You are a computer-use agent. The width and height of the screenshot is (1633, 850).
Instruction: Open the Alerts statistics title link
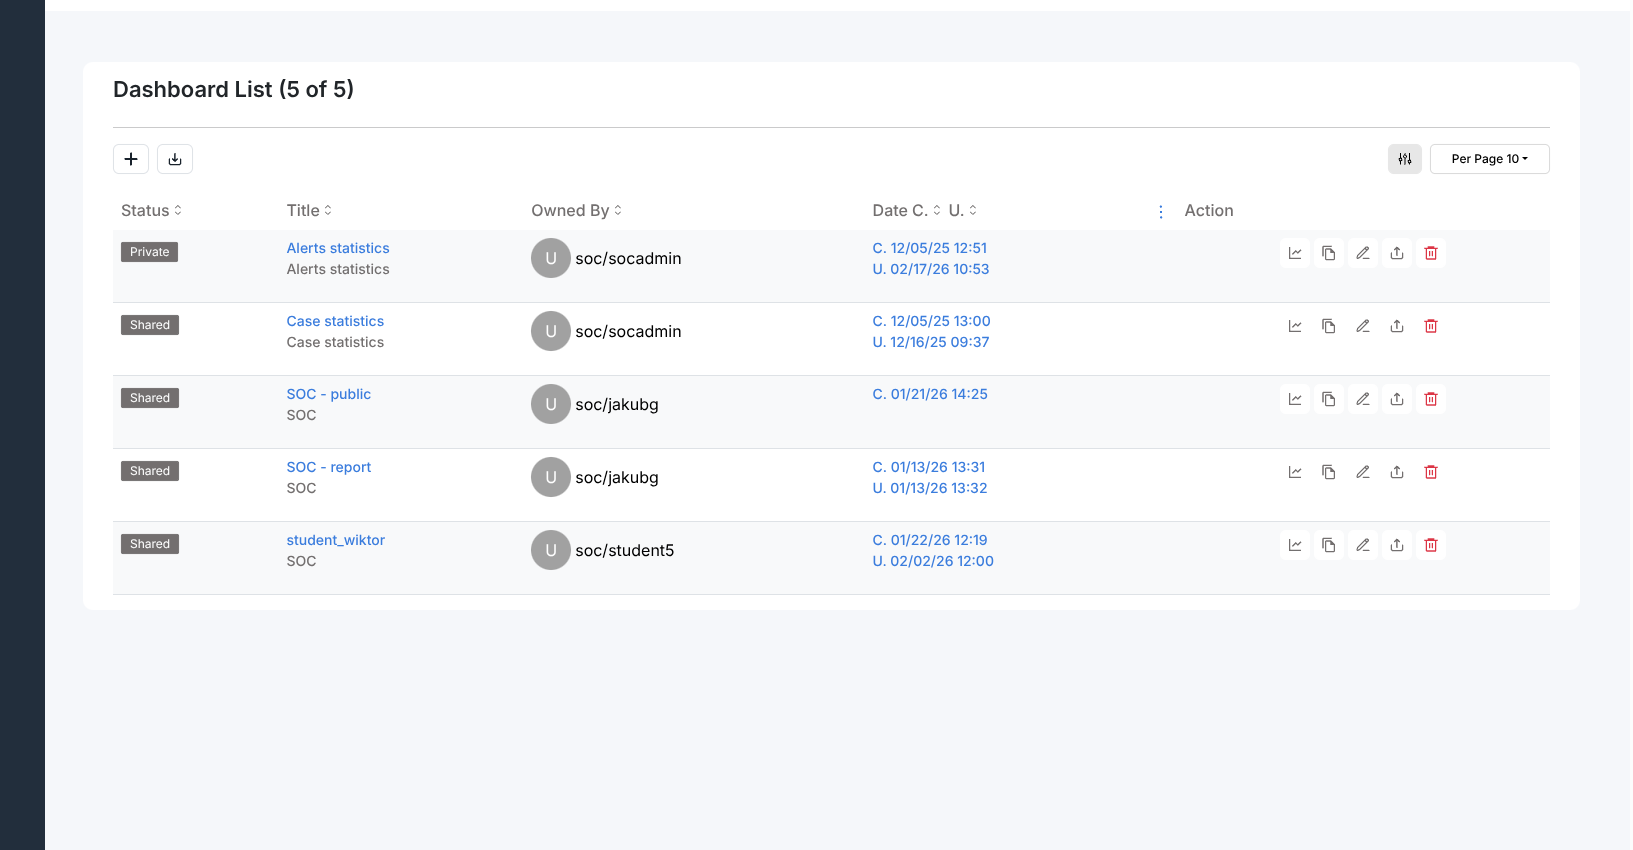[x=338, y=248]
